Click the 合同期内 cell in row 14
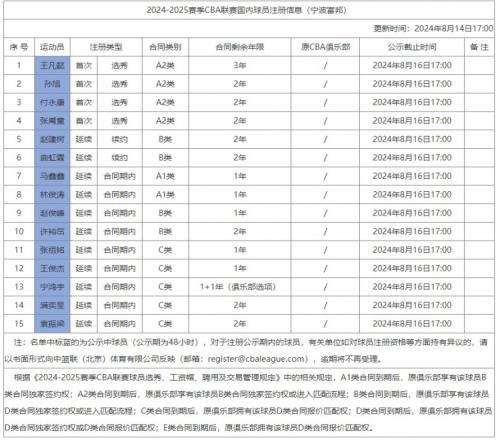The image size is (500, 440). click(120, 305)
